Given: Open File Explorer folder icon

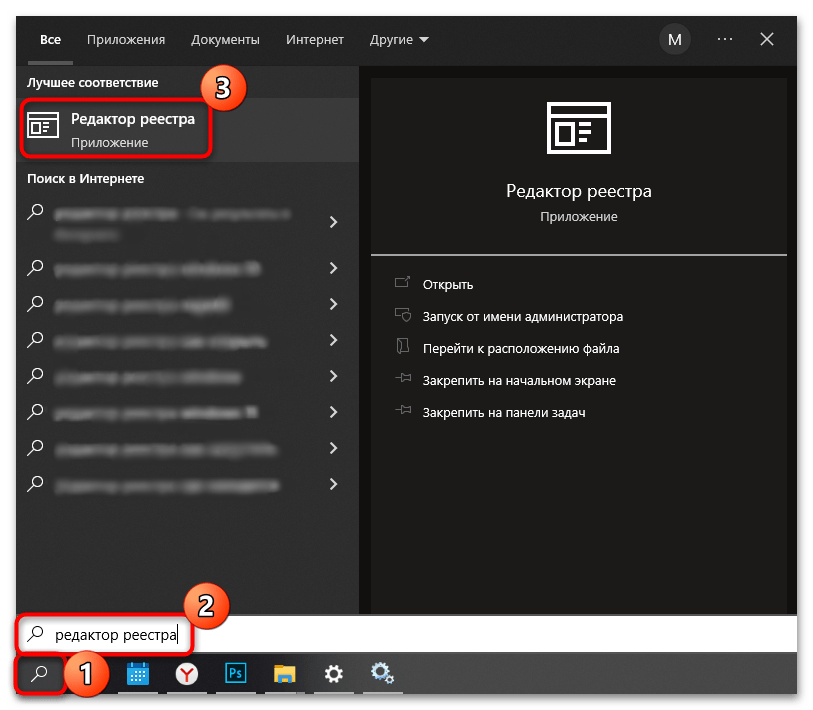Looking at the screenshot, I should pyautogui.click(x=285, y=675).
